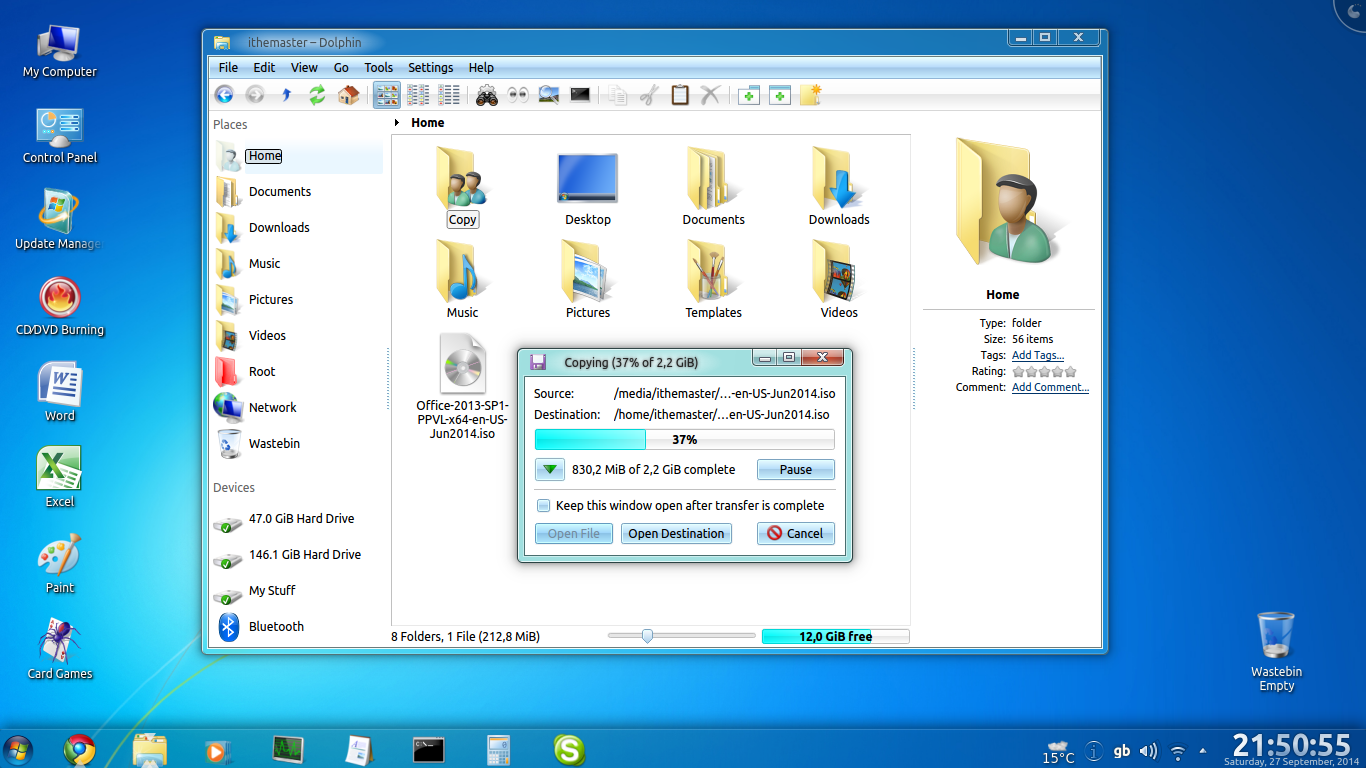Click the volume speaker tray icon
The height and width of the screenshot is (768, 1366).
pyautogui.click(x=1148, y=750)
